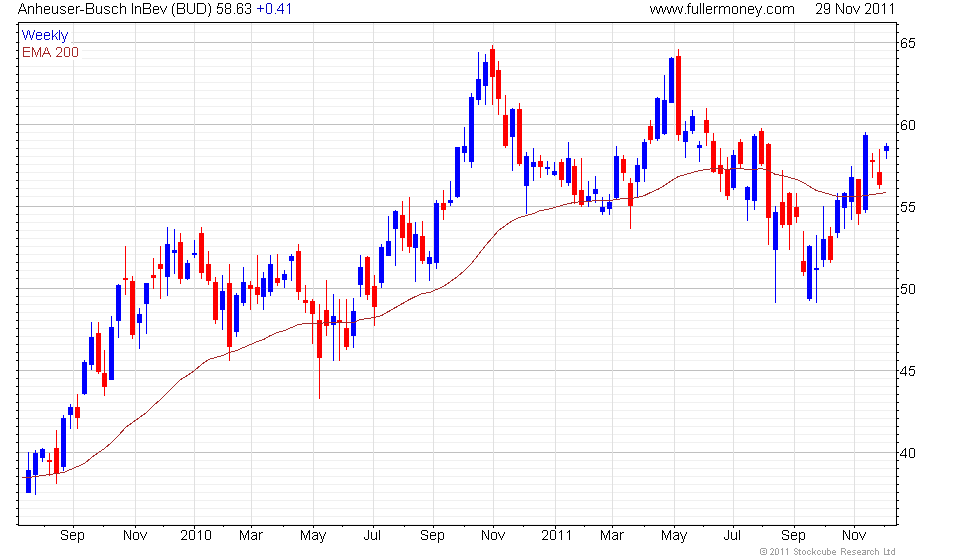This screenshot has height=560, width=980.
Task: Click the 'Mar' label following 2010
Action: [x=251, y=536]
